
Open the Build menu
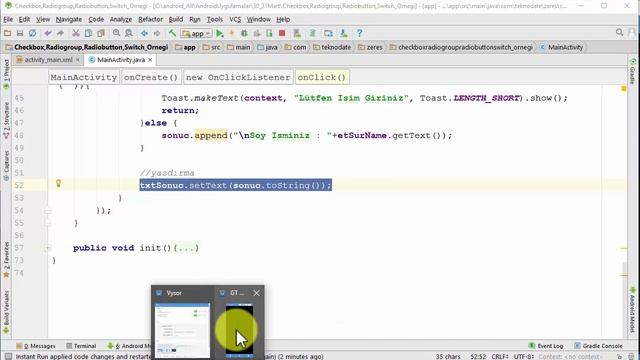[x=176, y=19]
